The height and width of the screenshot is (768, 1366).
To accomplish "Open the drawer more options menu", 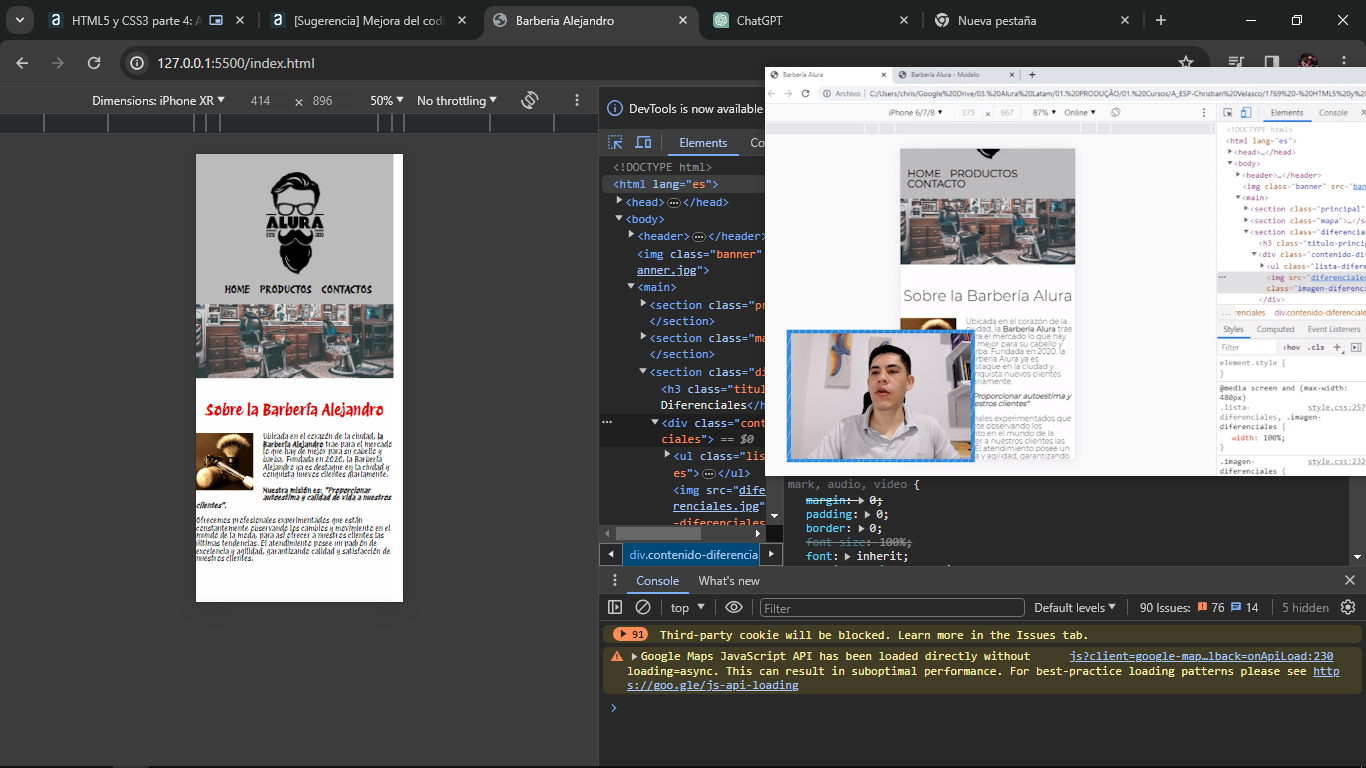I will [614, 581].
